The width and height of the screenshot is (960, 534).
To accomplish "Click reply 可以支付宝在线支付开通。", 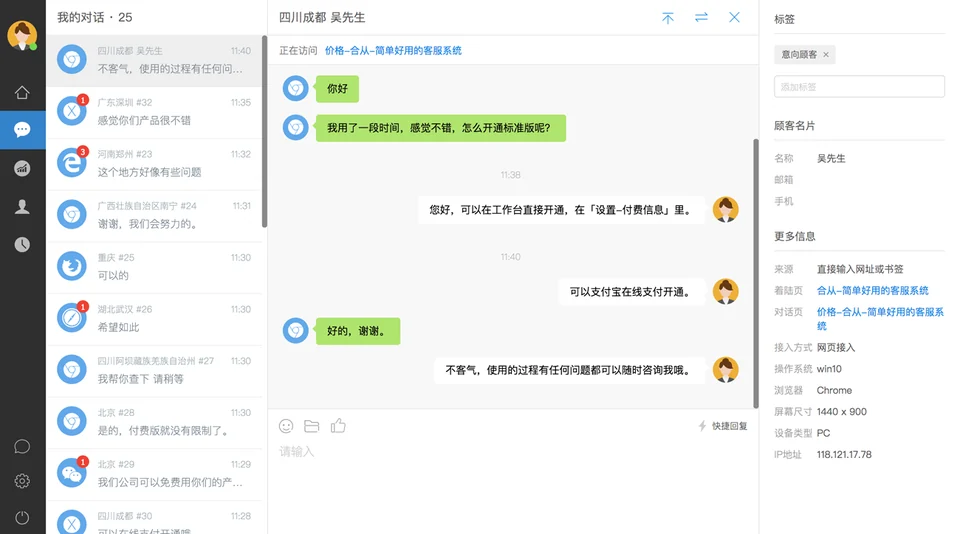I will pyautogui.click(x=632, y=292).
